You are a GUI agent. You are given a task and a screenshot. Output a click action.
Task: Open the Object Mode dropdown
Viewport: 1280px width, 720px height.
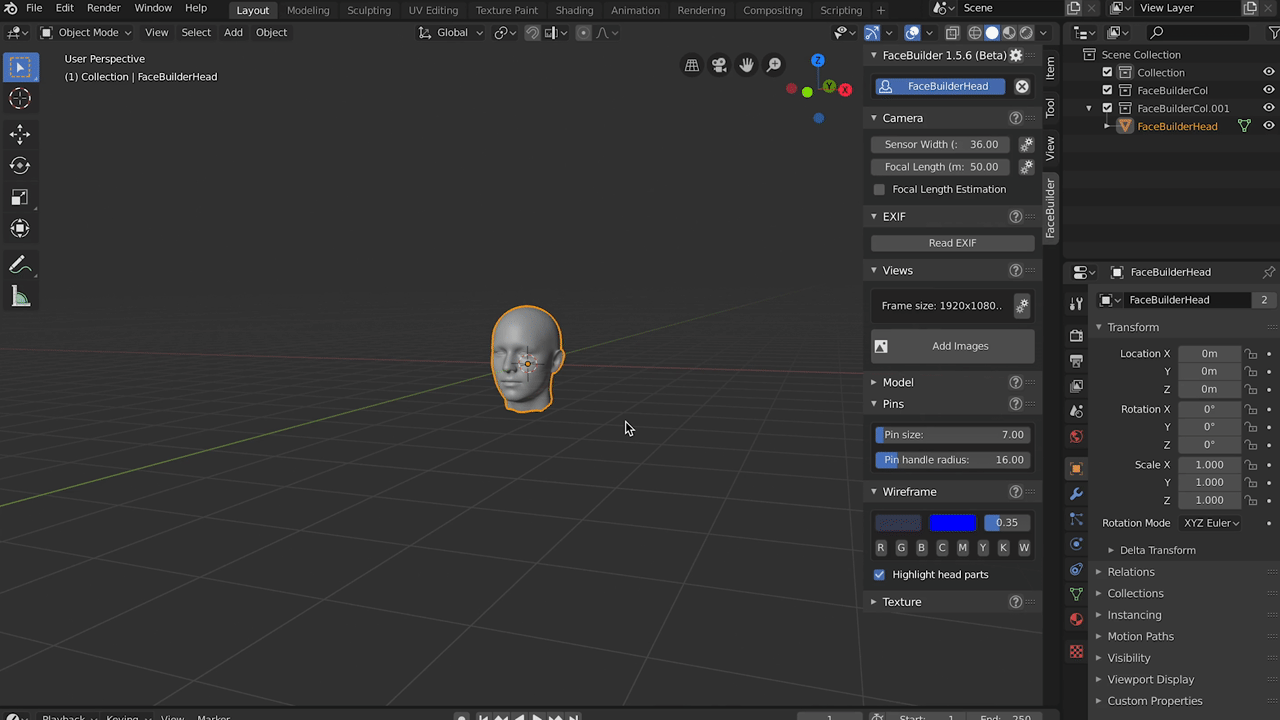tap(87, 32)
